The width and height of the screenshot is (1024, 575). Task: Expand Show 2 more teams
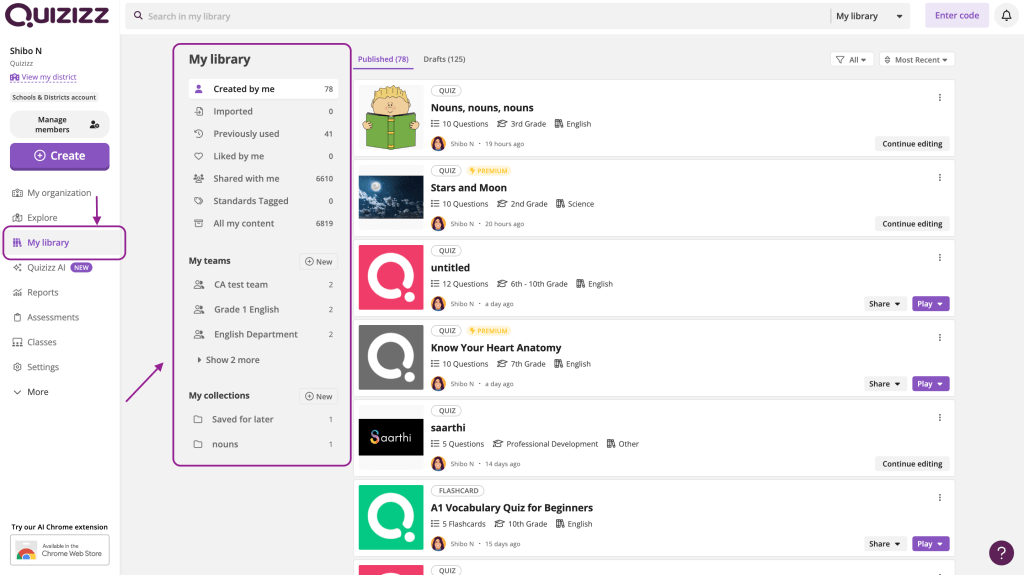point(232,360)
